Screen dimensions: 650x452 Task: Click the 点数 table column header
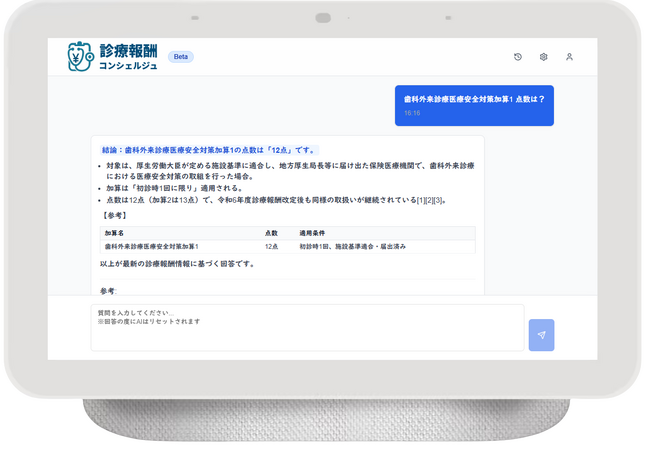pos(271,233)
